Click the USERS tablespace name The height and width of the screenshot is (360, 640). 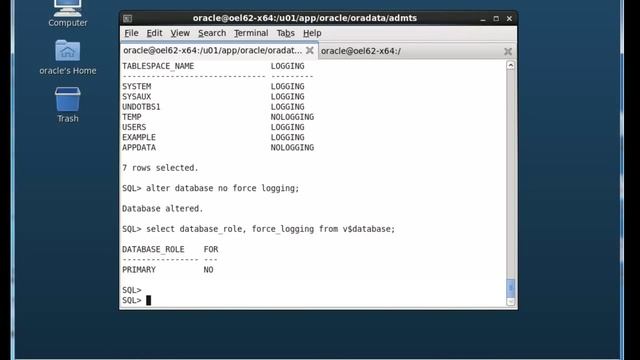click(134, 127)
